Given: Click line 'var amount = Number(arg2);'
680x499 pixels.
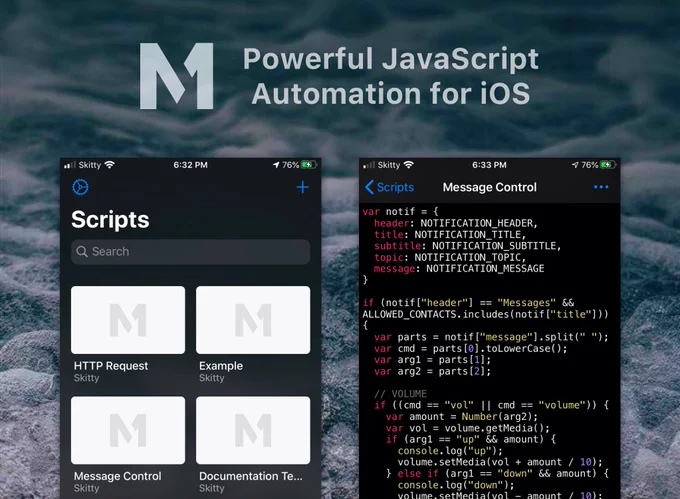Looking at the screenshot, I should click(461, 417).
